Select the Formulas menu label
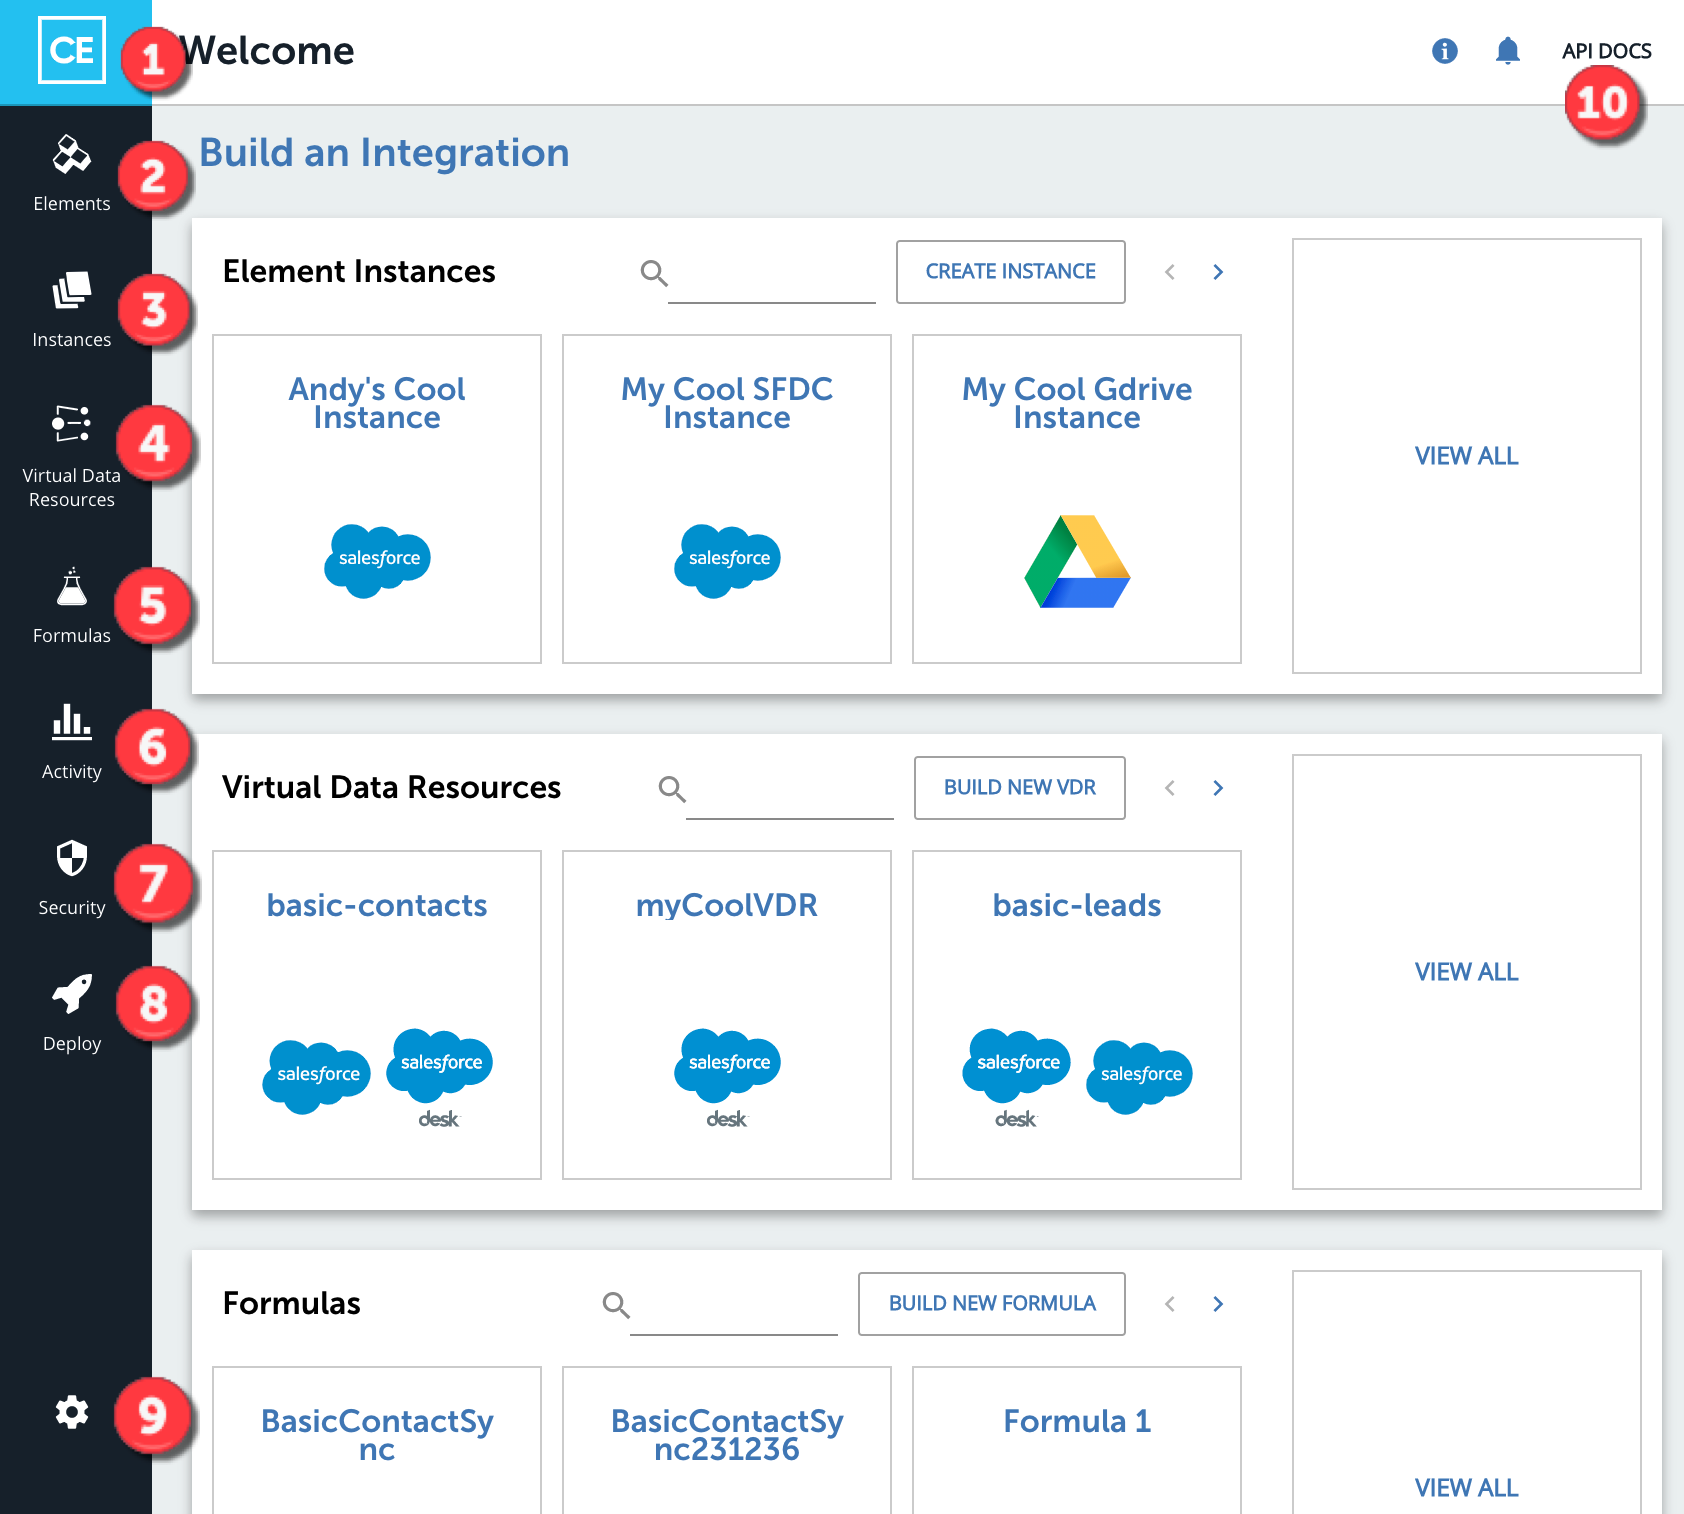This screenshot has width=1684, height=1514. pyautogui.click(x=72, y=636)
